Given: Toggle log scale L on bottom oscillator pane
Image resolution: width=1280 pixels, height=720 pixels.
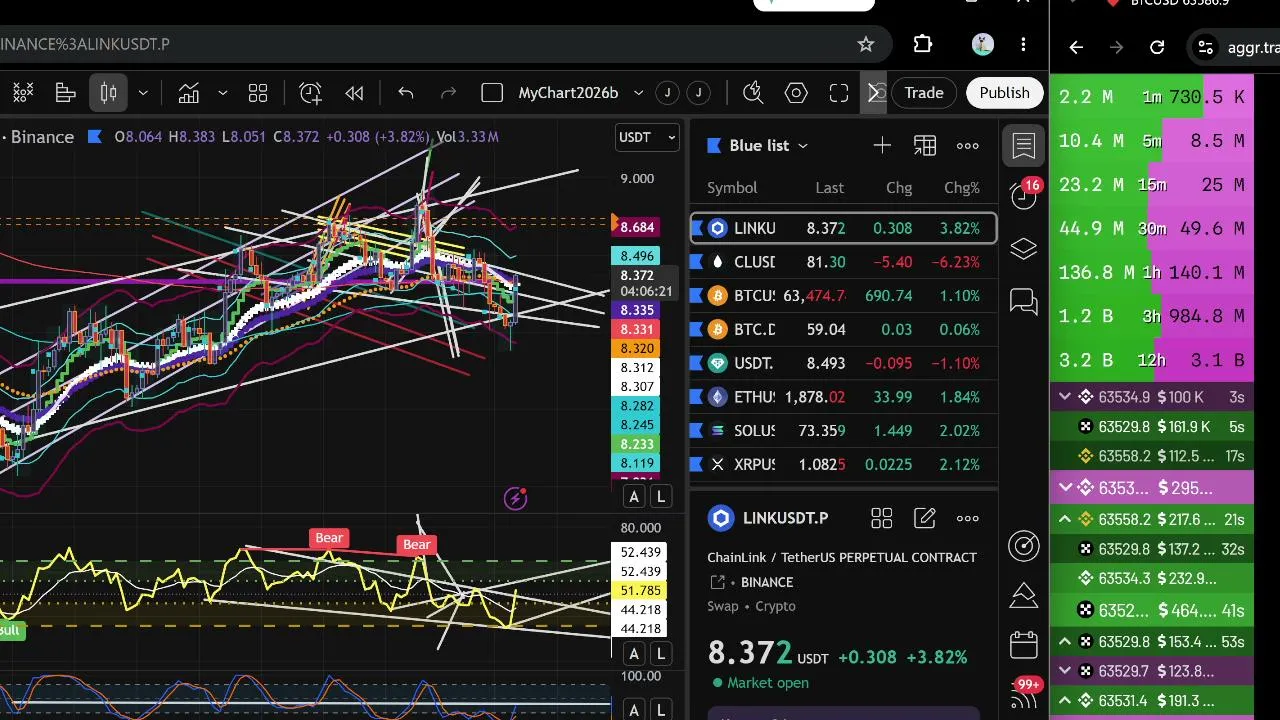Looking at the screenshot, I should click(661, 711).
